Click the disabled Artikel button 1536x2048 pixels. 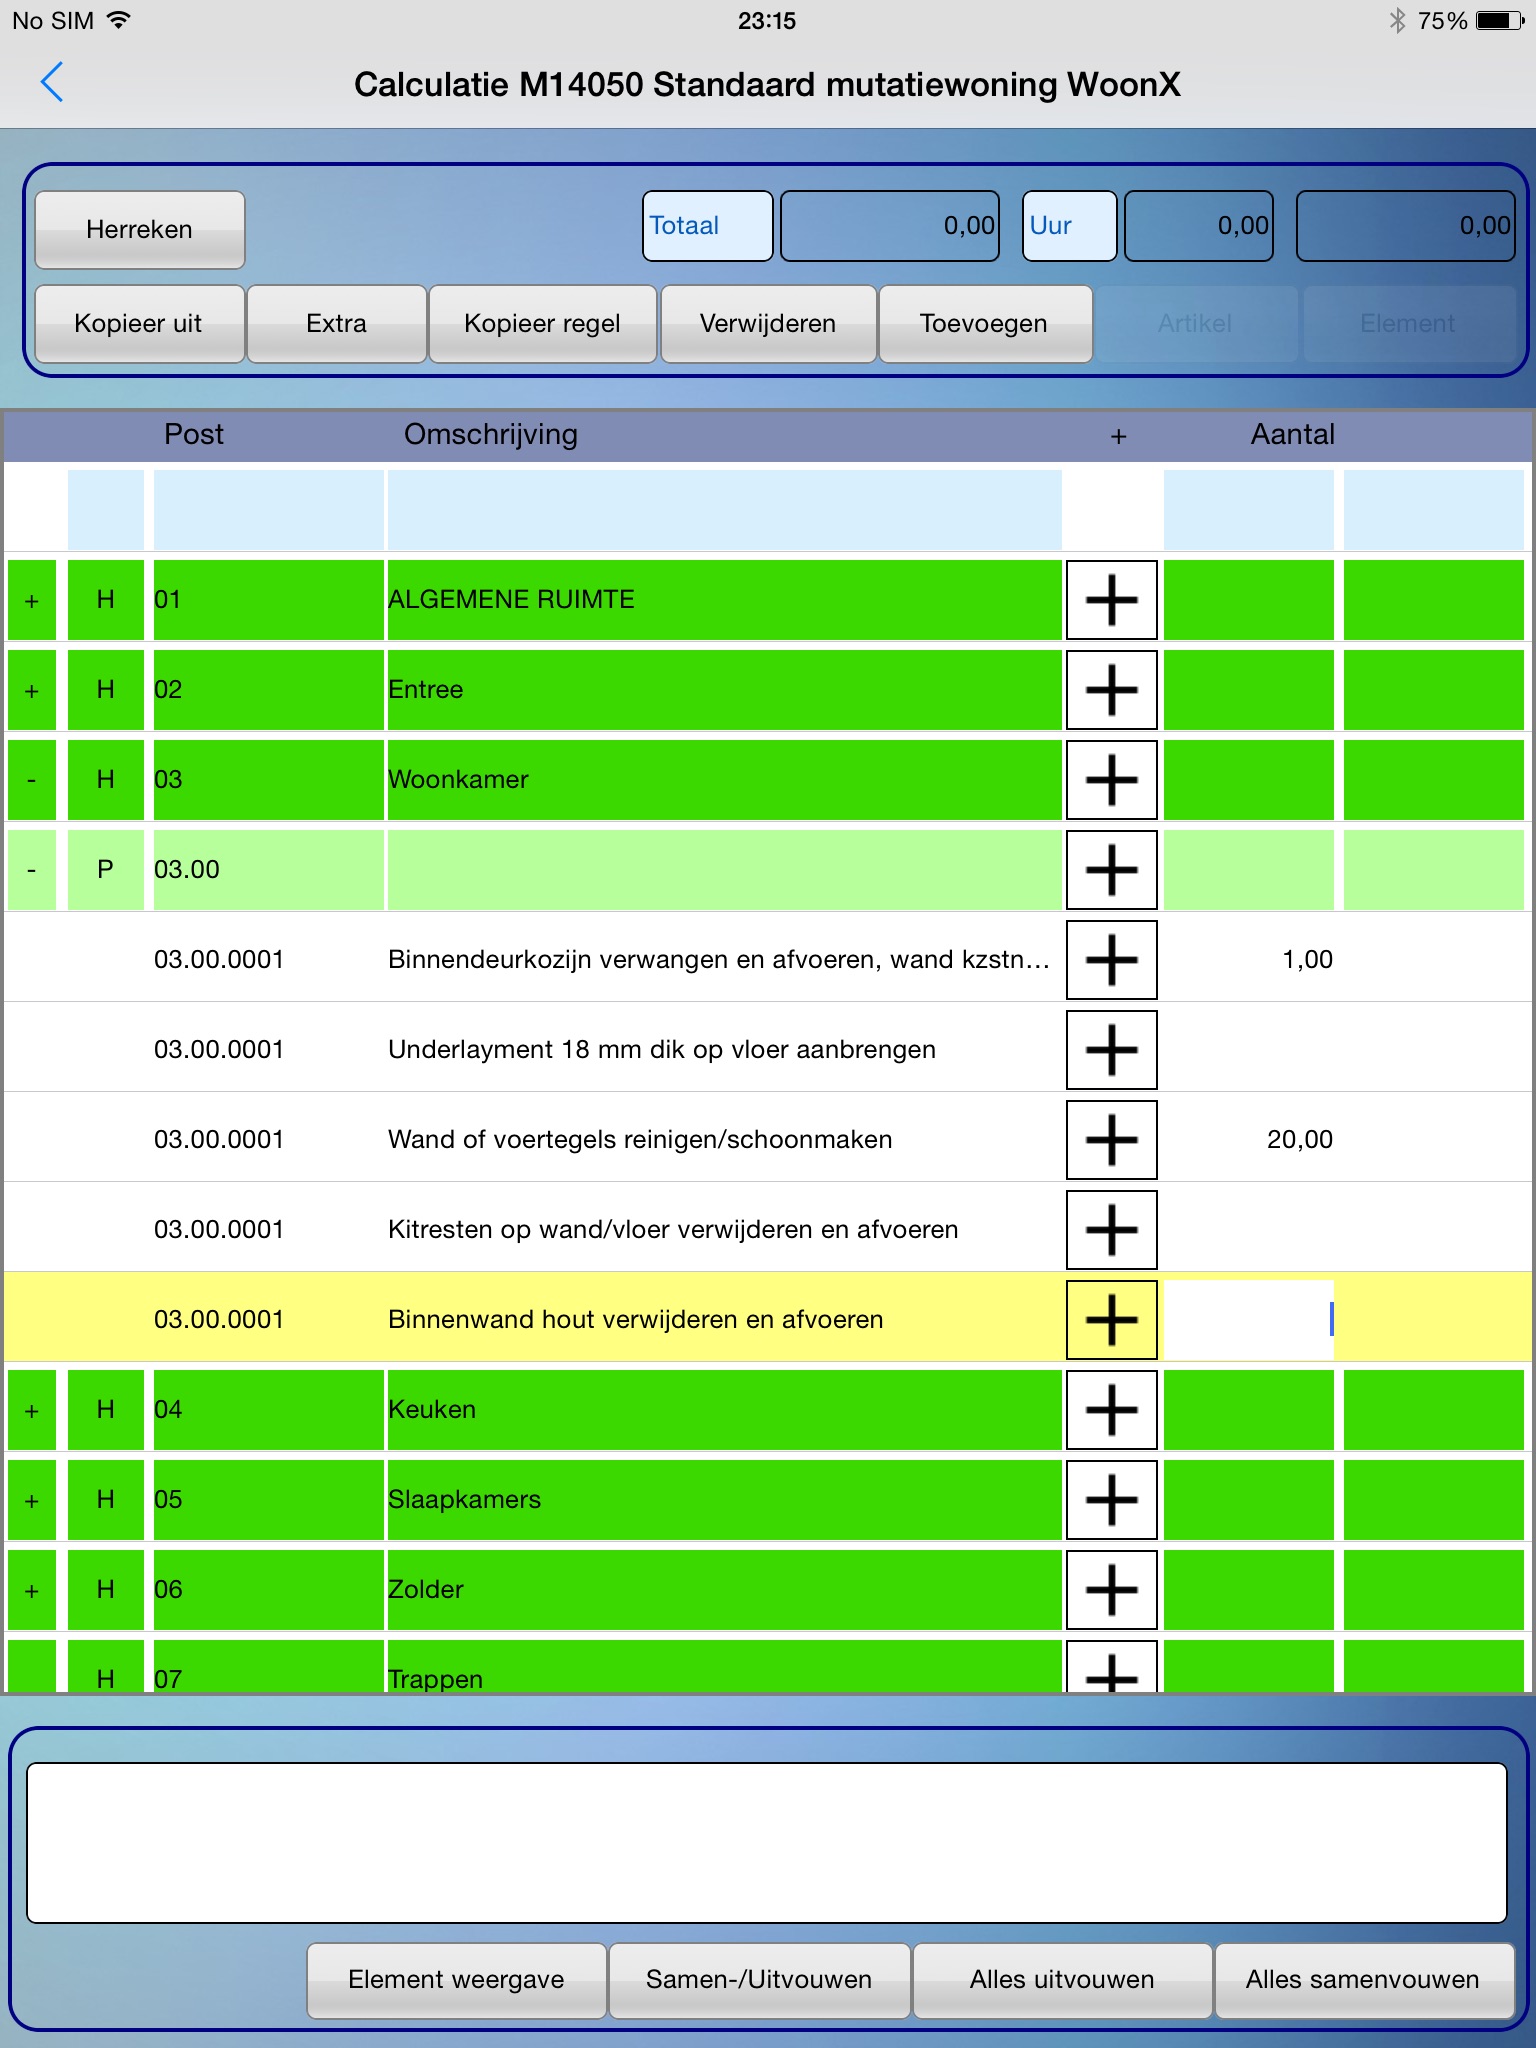[x=1196, y=323]
